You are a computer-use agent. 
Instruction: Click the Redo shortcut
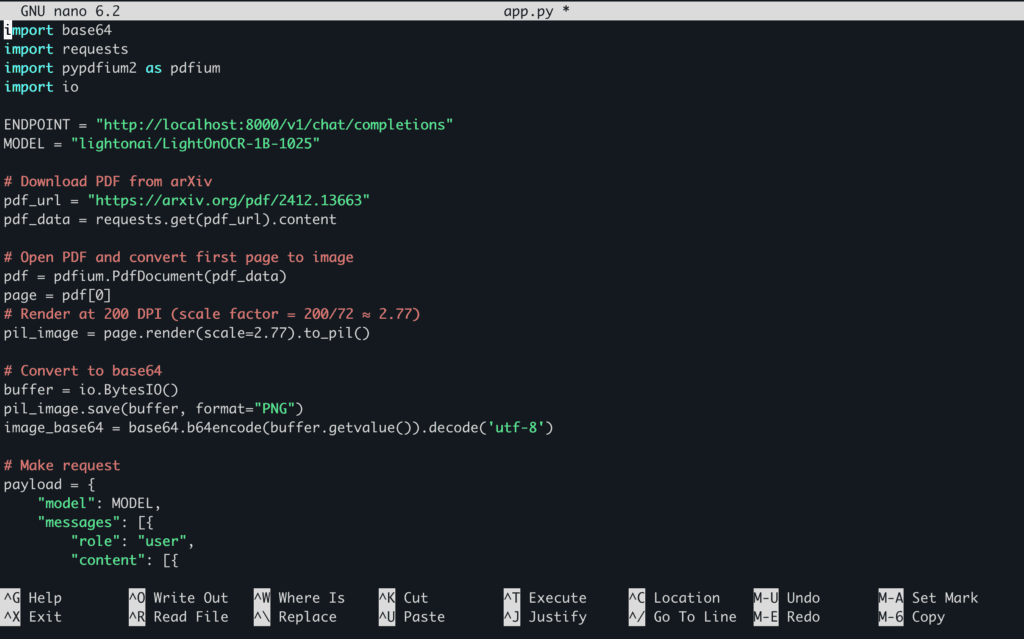(804, 617)
